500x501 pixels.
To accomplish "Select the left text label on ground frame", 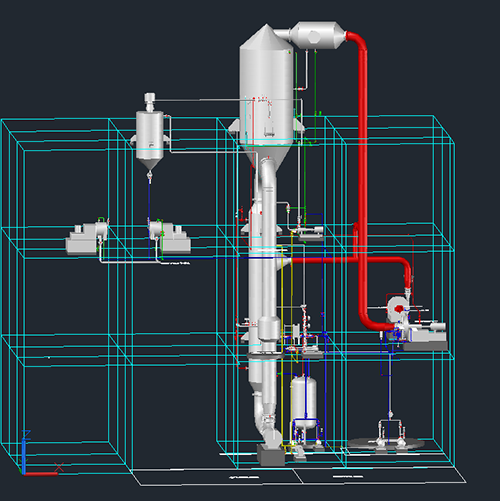I will click(x=244, y=477).
